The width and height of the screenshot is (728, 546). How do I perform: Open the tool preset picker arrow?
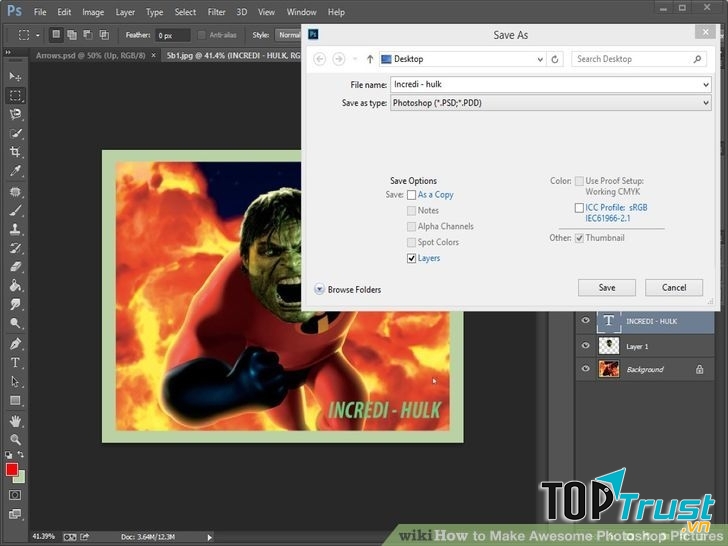pos(38,35)
